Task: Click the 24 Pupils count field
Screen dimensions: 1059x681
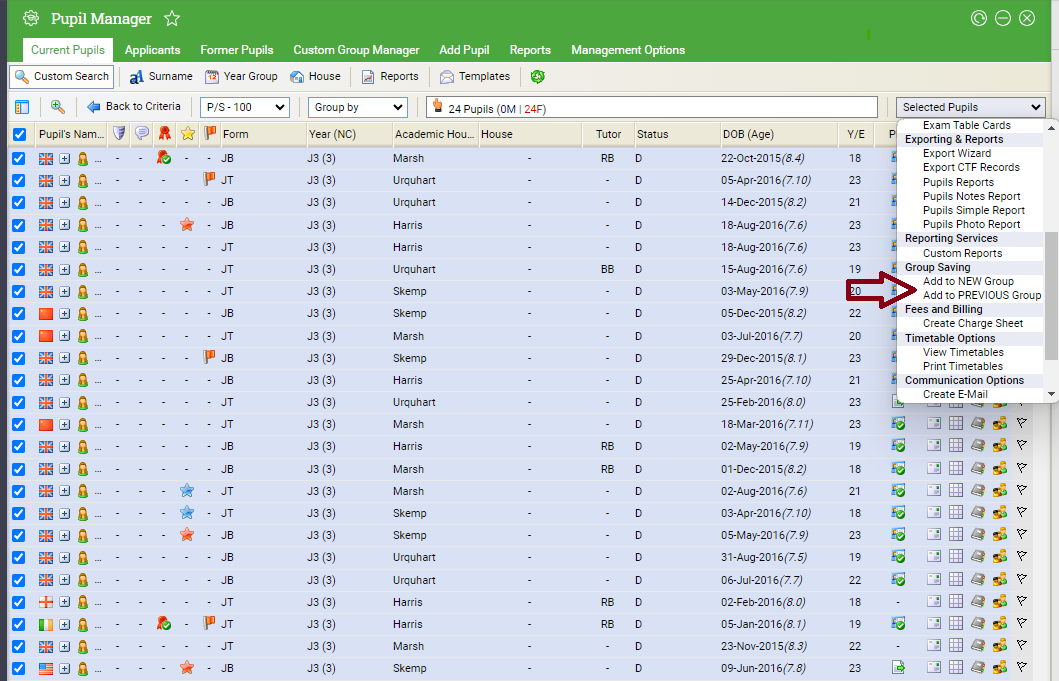Action: coord(652,107)
